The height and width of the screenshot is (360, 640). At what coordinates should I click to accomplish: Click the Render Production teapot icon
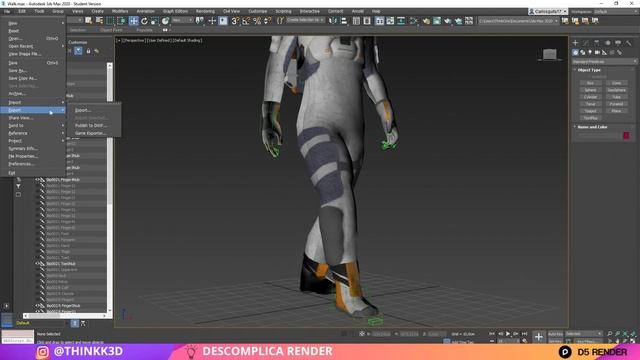pos(448,21)
